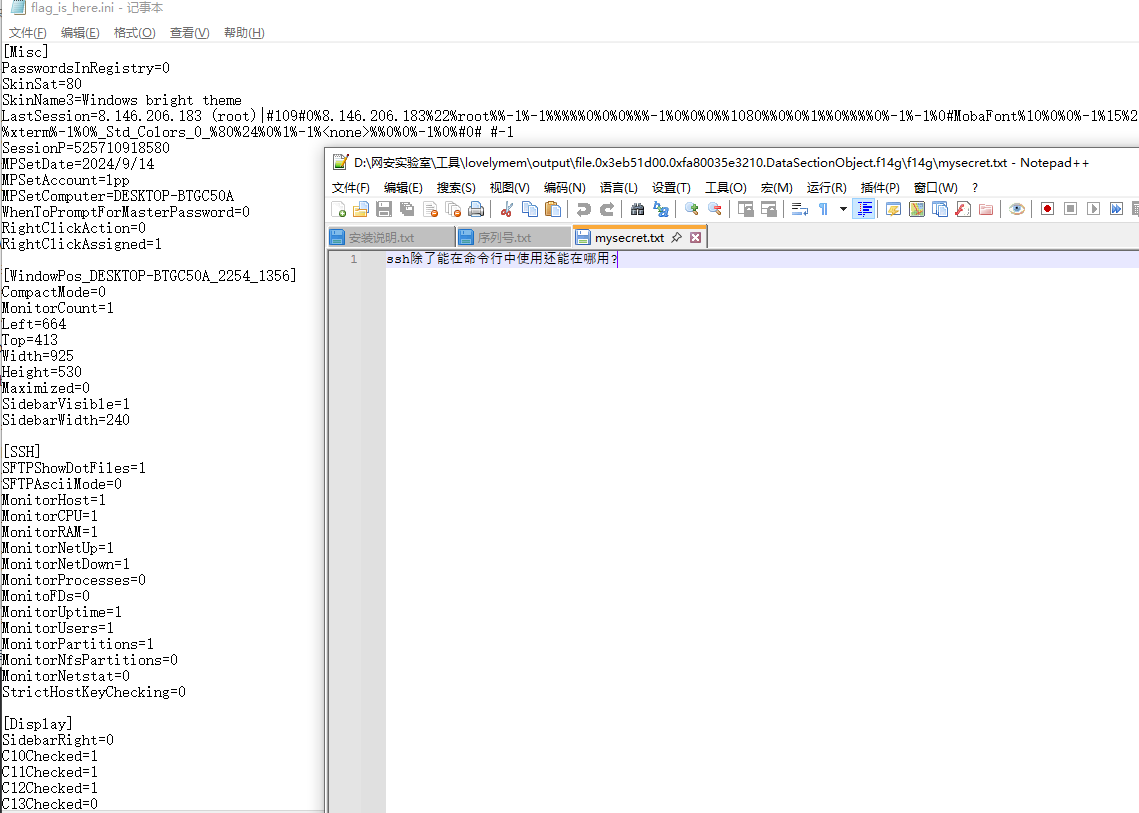Viewport: 1139px width, 813px height.
Task: Toggle show all characters pilcrow icon
Action: point(823,209)
